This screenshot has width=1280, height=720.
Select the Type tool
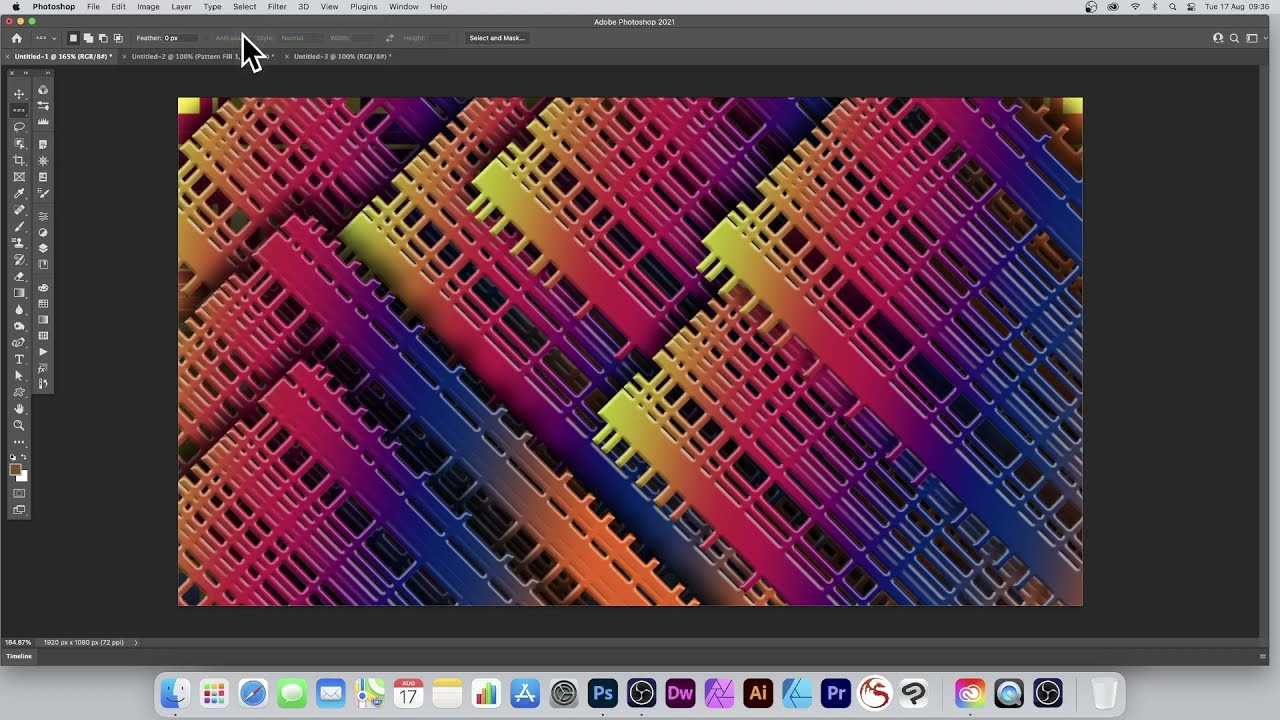[19, 359]
